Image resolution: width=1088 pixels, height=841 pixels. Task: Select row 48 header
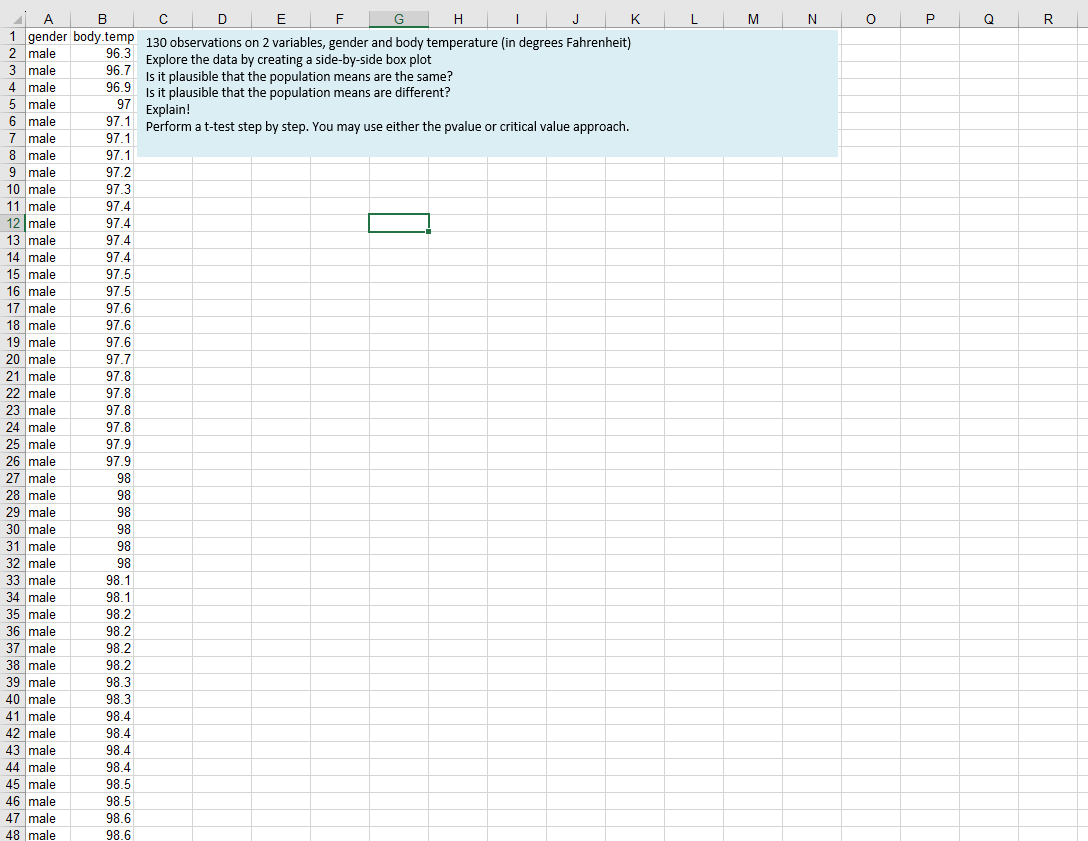coord(12,835)
